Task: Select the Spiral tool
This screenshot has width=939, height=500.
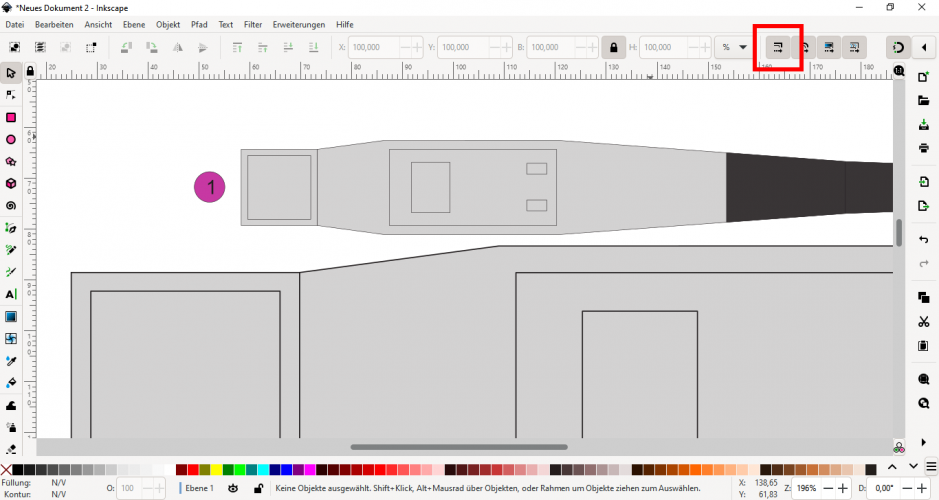Action: 11,206
